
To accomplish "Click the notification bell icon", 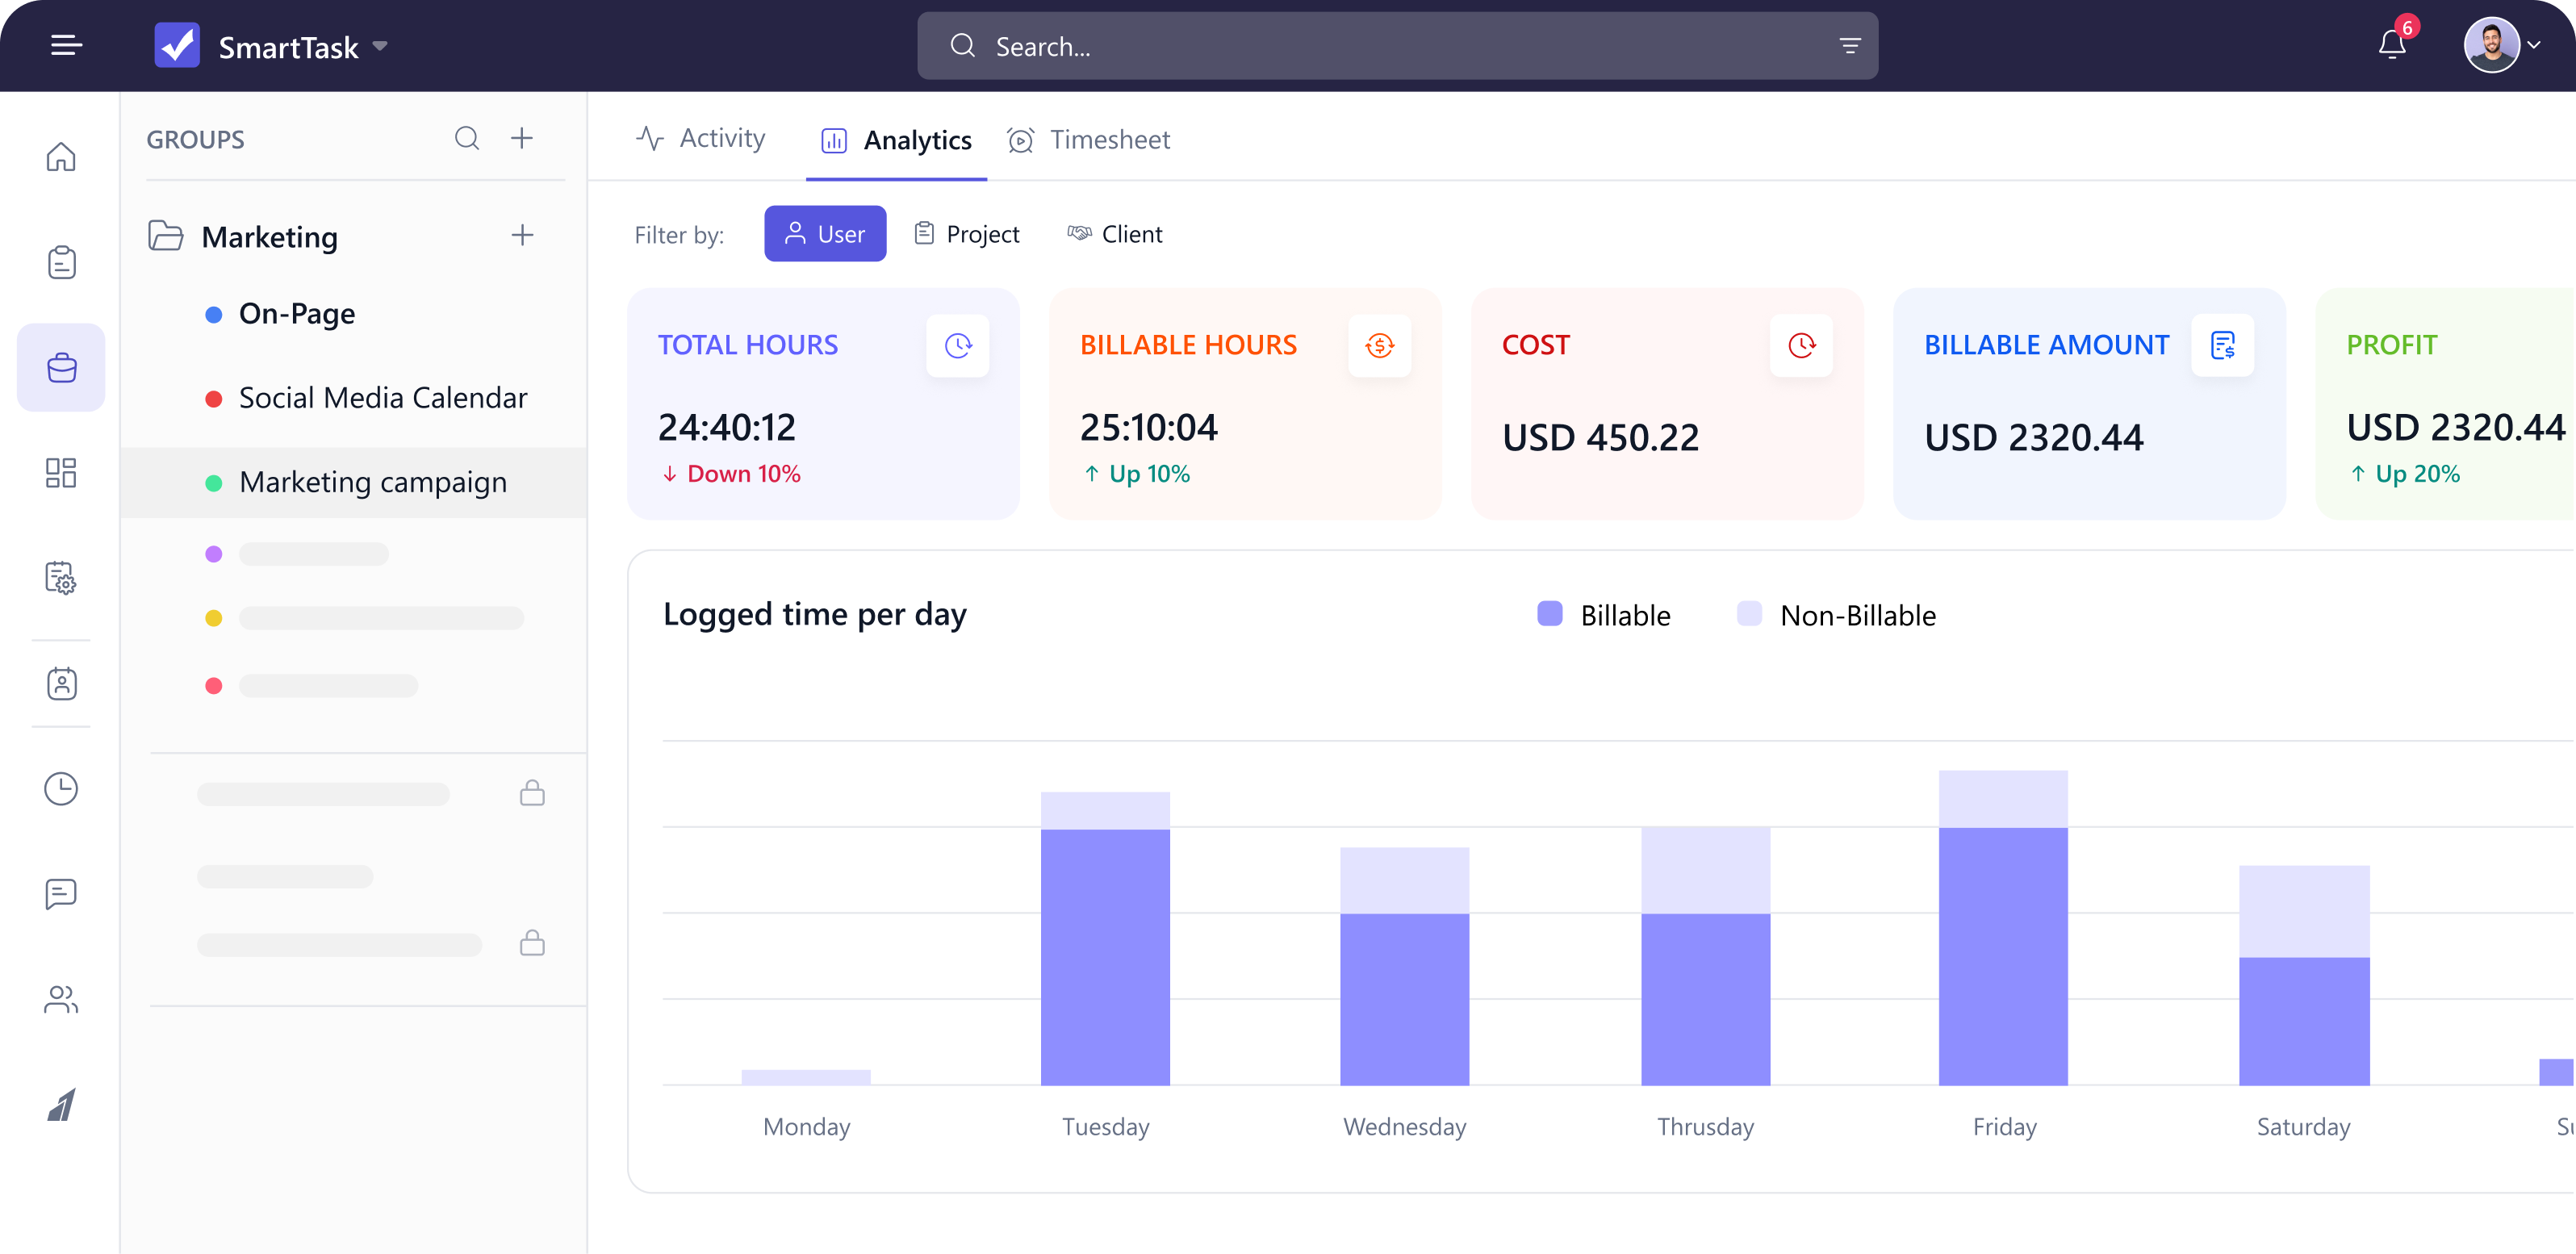I will (x=2392, y=46).
